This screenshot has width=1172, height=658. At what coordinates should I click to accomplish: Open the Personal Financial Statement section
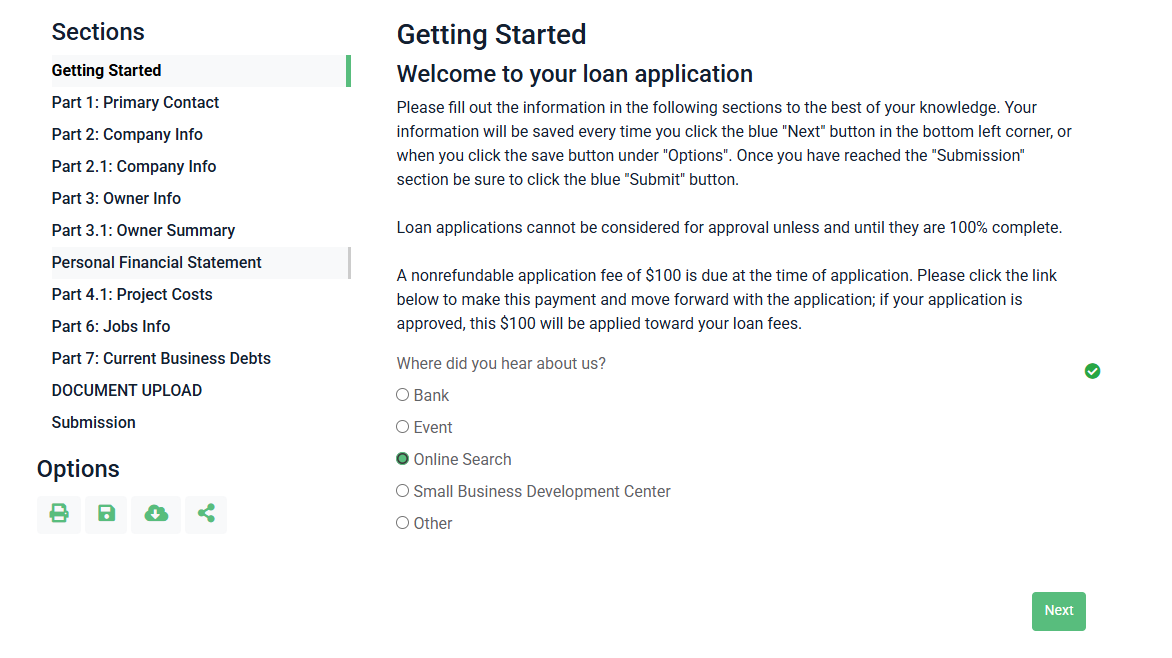pos(157,262)
